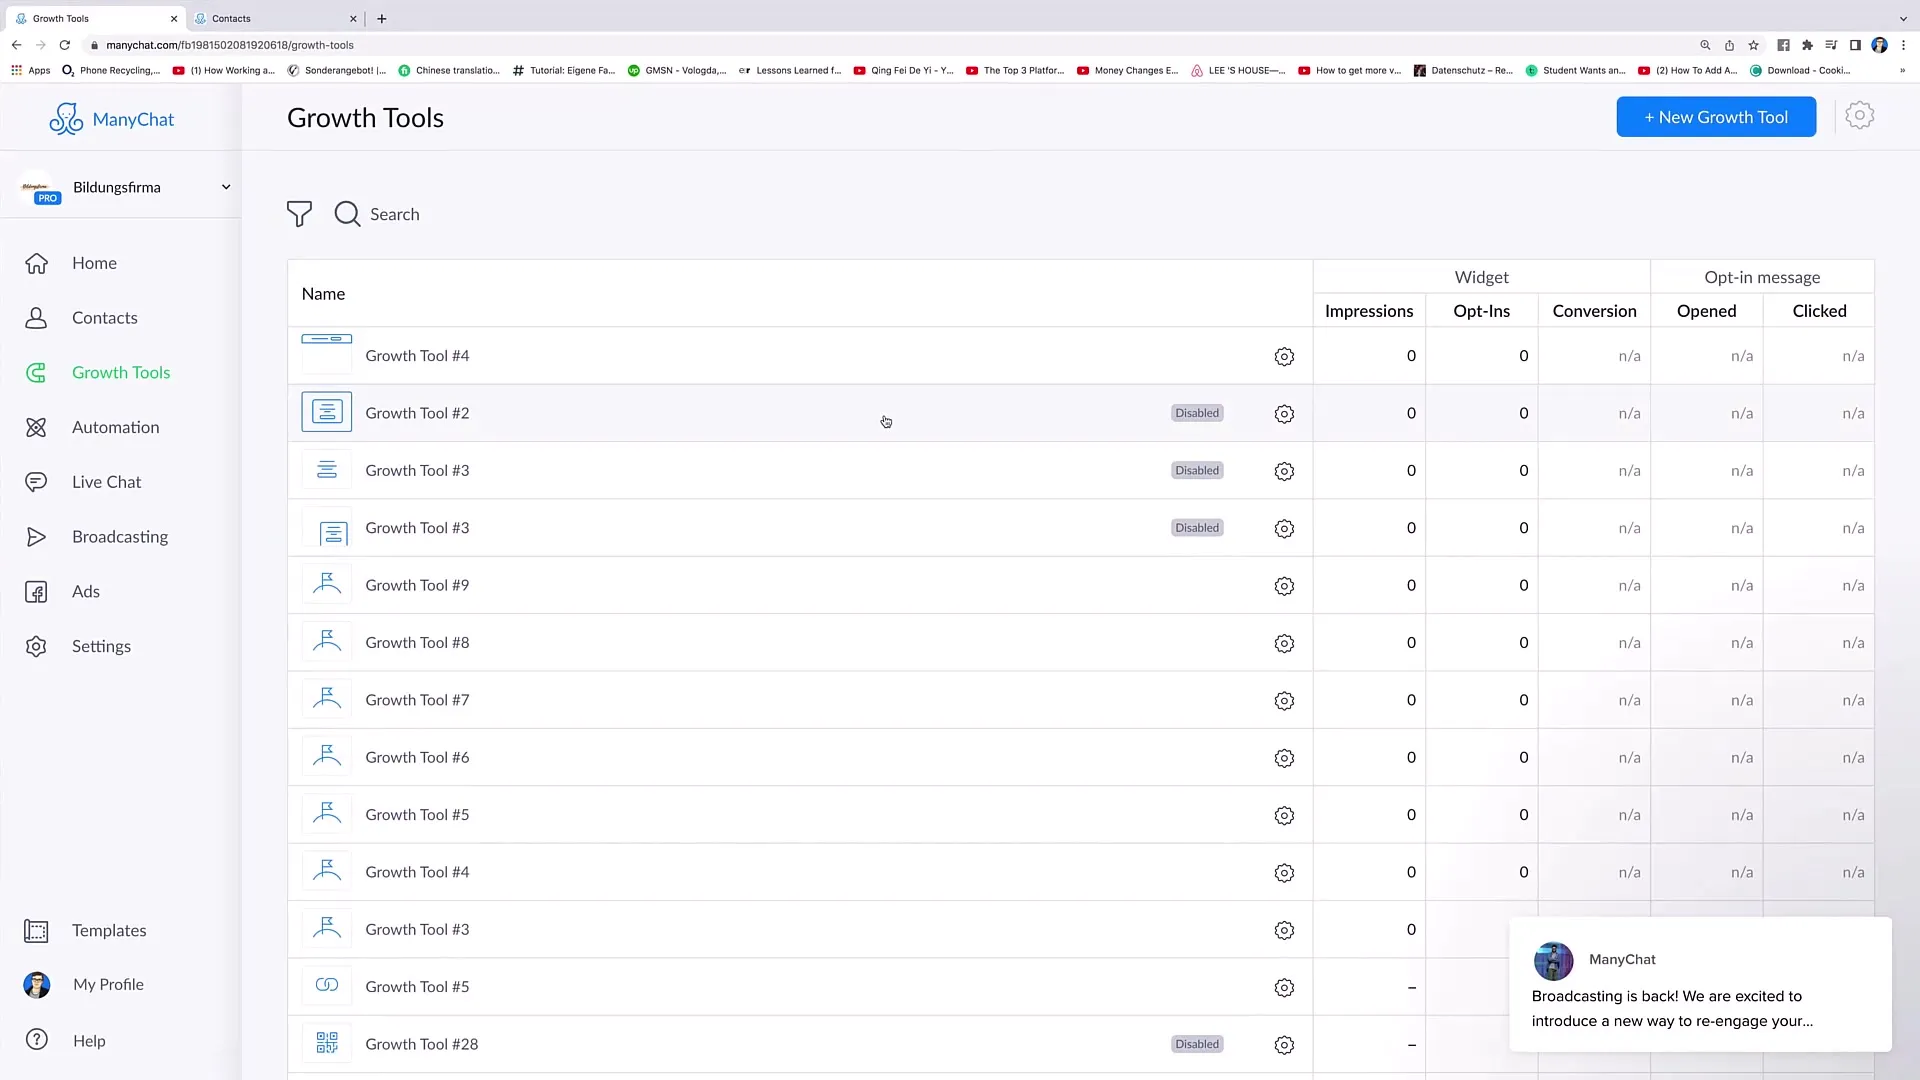Open settings gear for Growth Tool #8

coord(1284,643)
